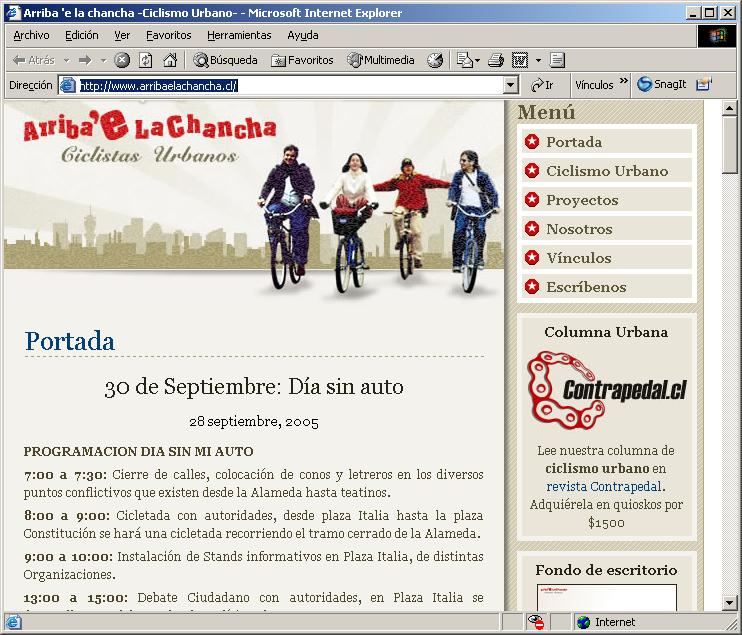Open the Multimedia toolbar button
The image size is (742, 635).
point(381,60)
